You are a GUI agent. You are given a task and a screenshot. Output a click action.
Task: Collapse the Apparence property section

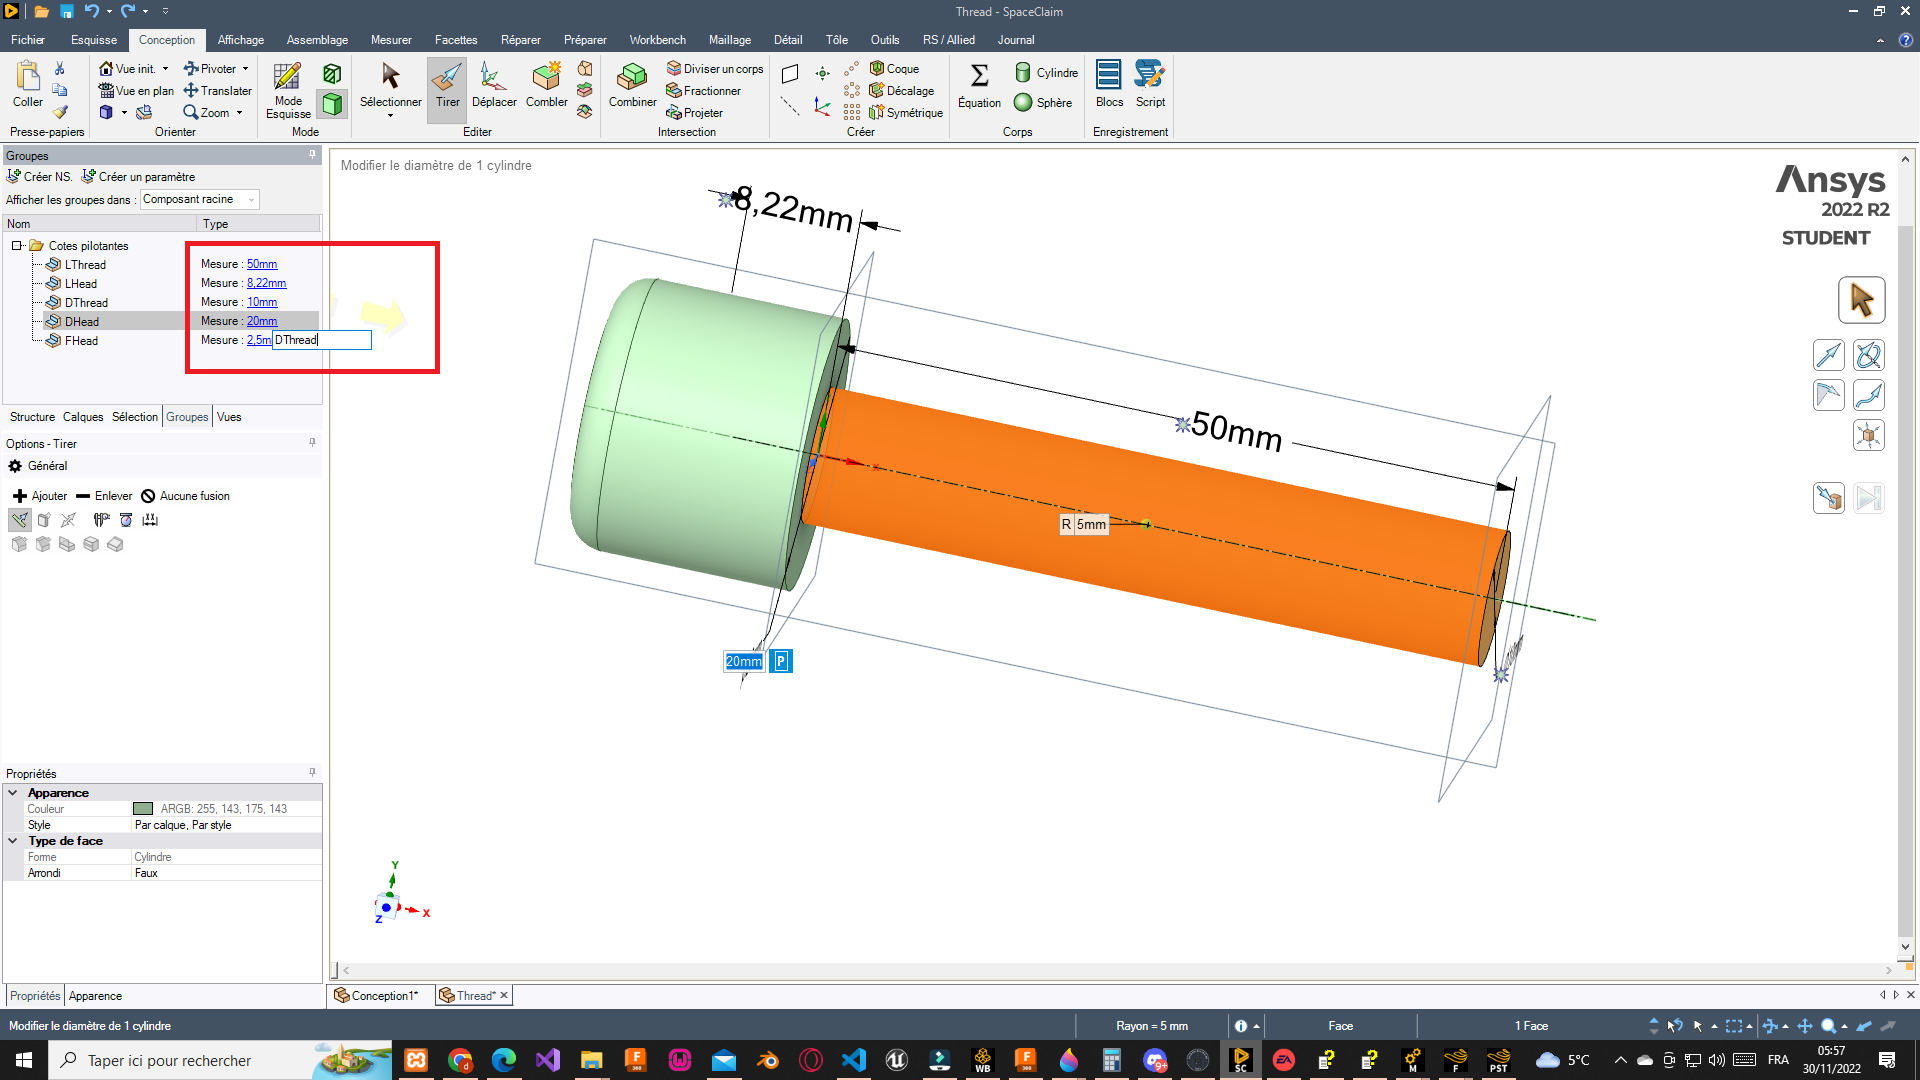point(13,793)
